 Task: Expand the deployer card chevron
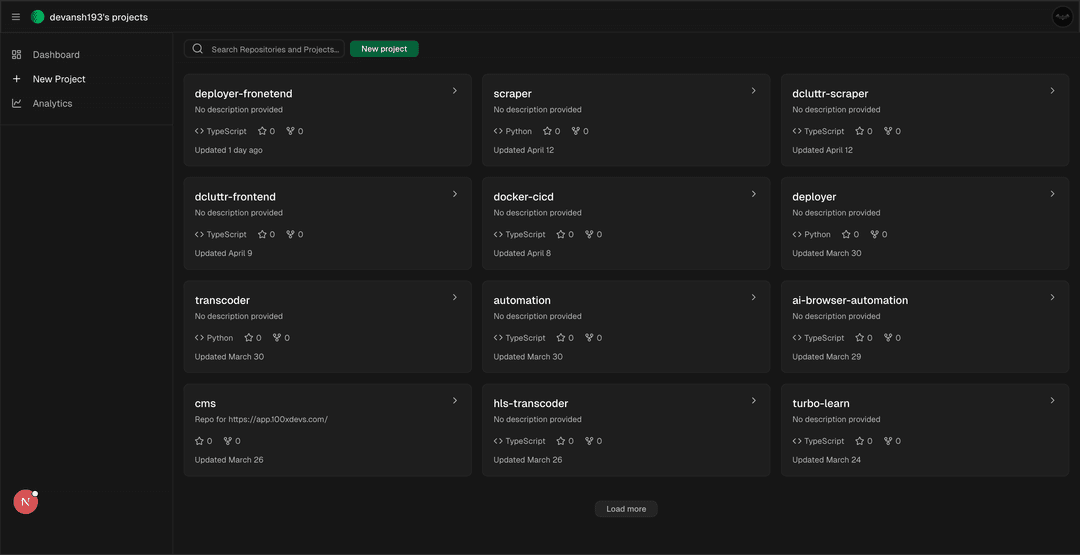(1052, 193)
